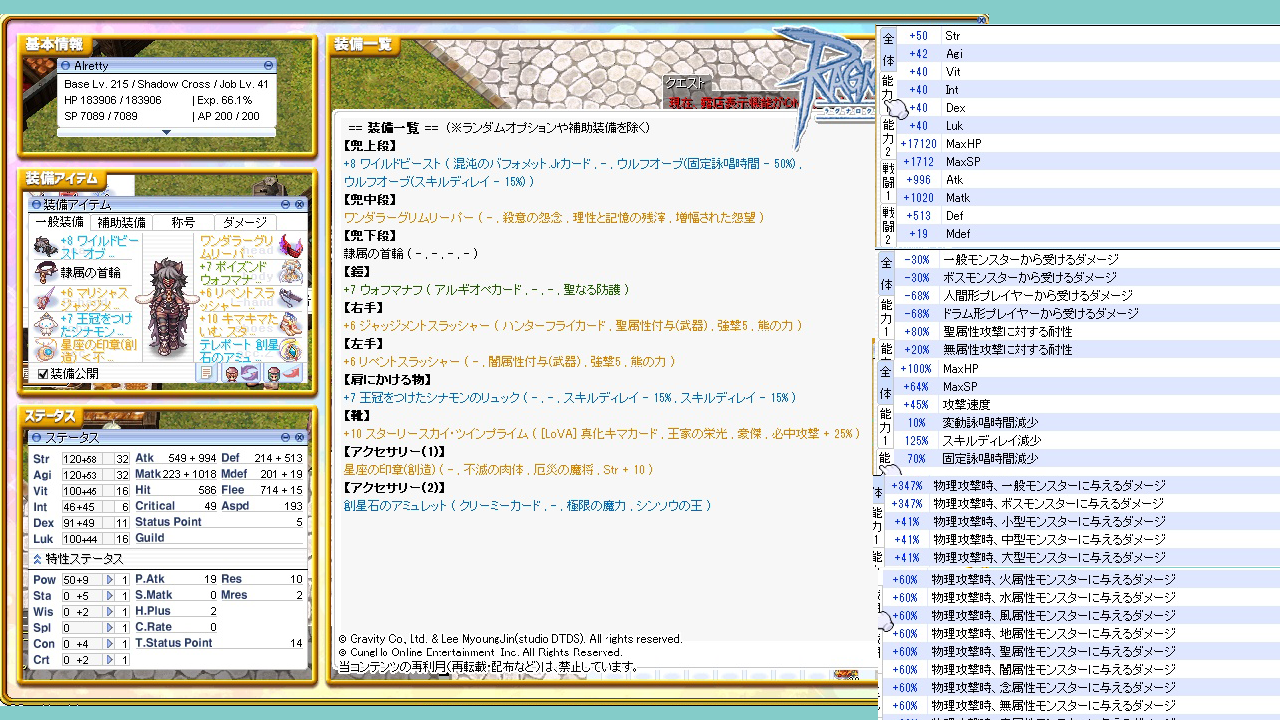The width and height of the screenshot is (1280, 720).
Task: Click the 固定詠唱時間減少 70% row
Action: (1088, 459)
